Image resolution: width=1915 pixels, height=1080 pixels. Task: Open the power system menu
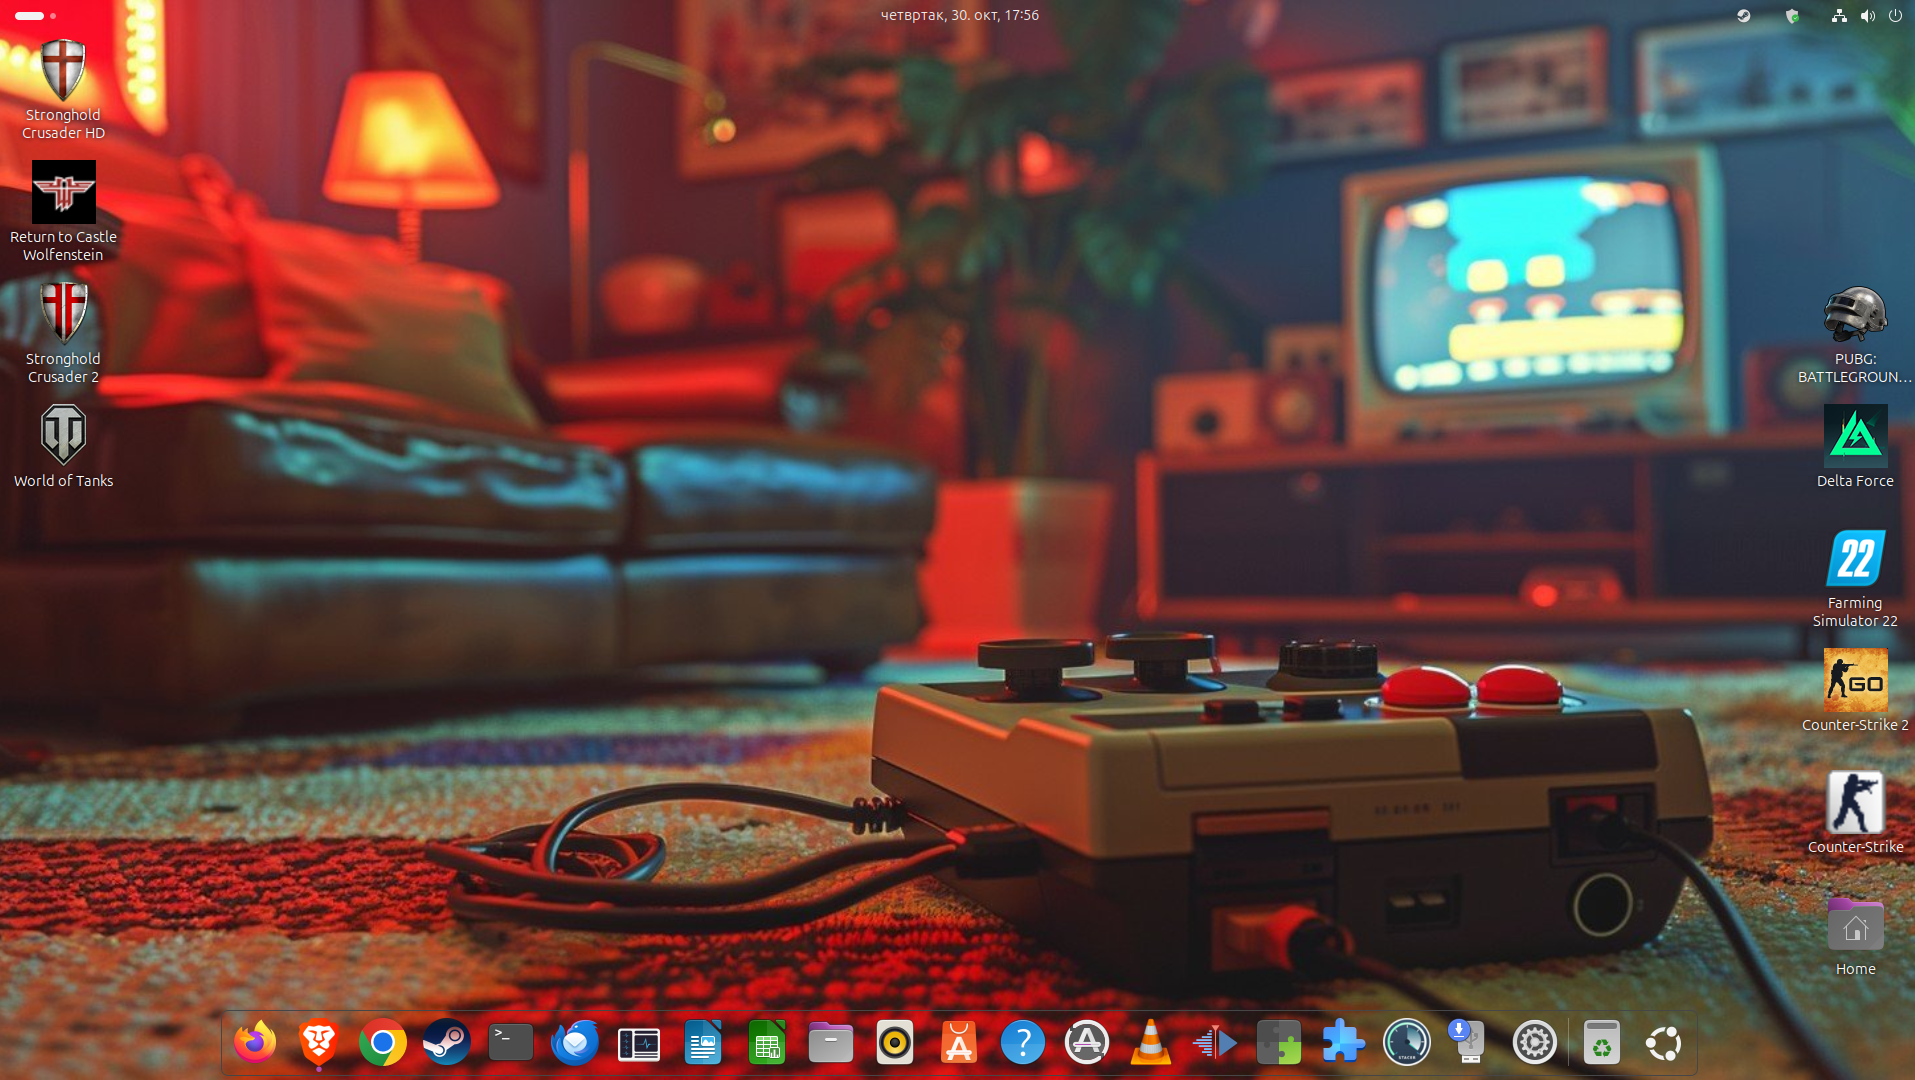click(x=1895, y=15)
